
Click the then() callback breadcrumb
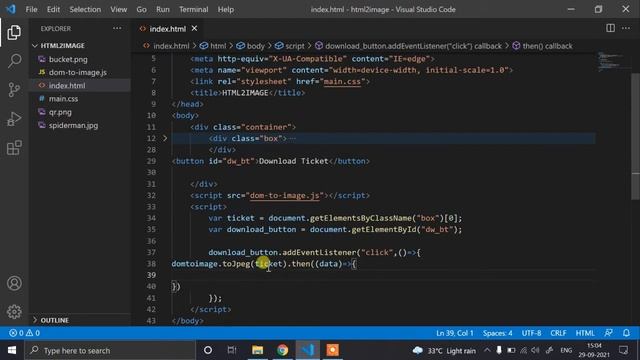(x=547, y=46)
